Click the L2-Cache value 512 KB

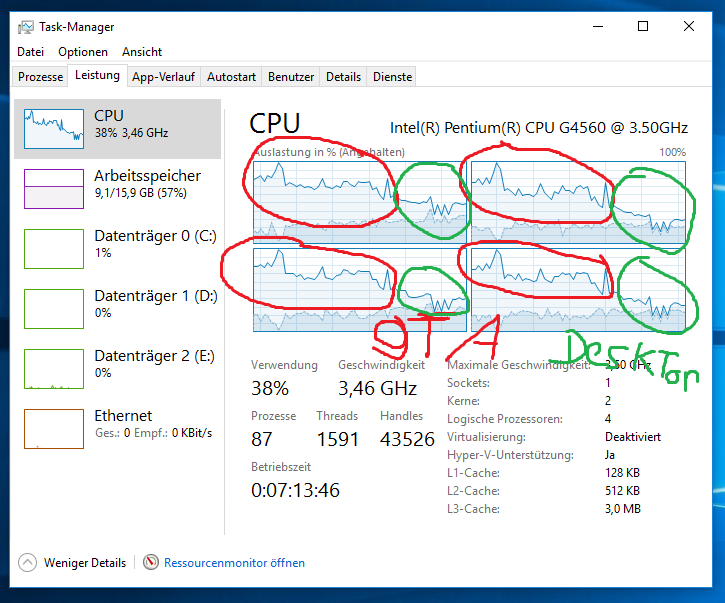(622, 491)
